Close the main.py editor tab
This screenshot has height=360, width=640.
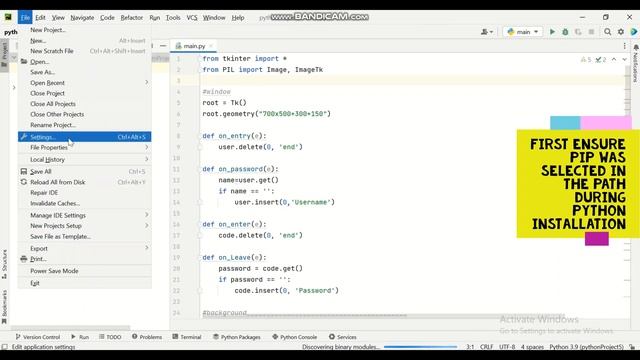(211, 46)
